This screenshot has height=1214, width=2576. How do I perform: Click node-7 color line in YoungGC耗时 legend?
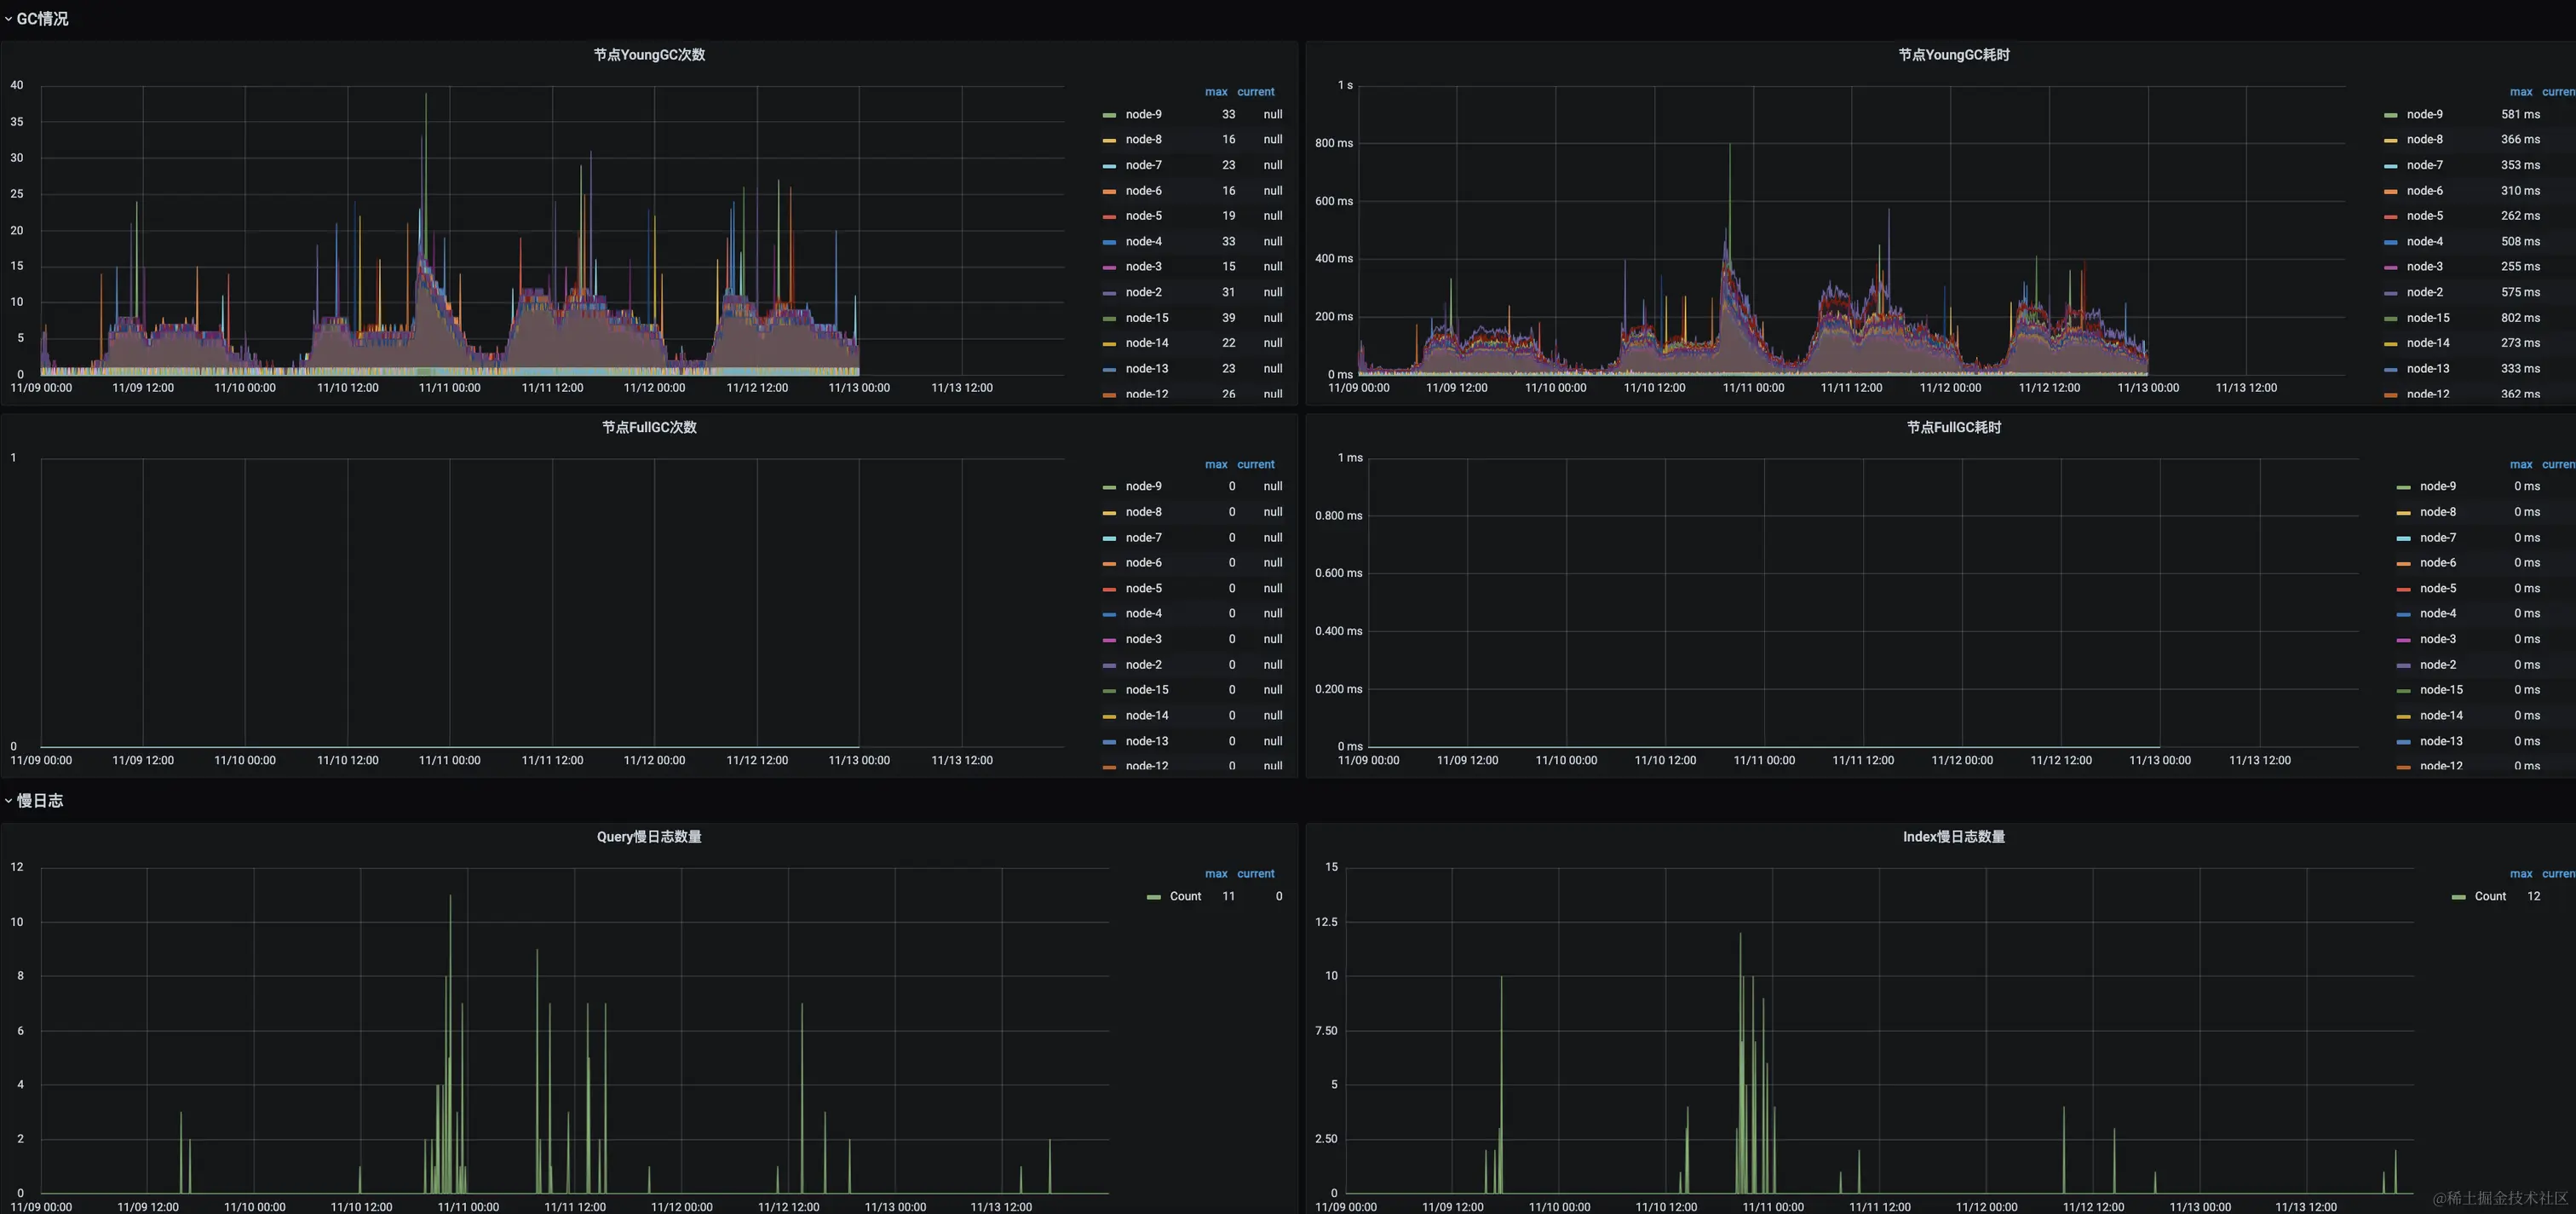(2390, 166)
